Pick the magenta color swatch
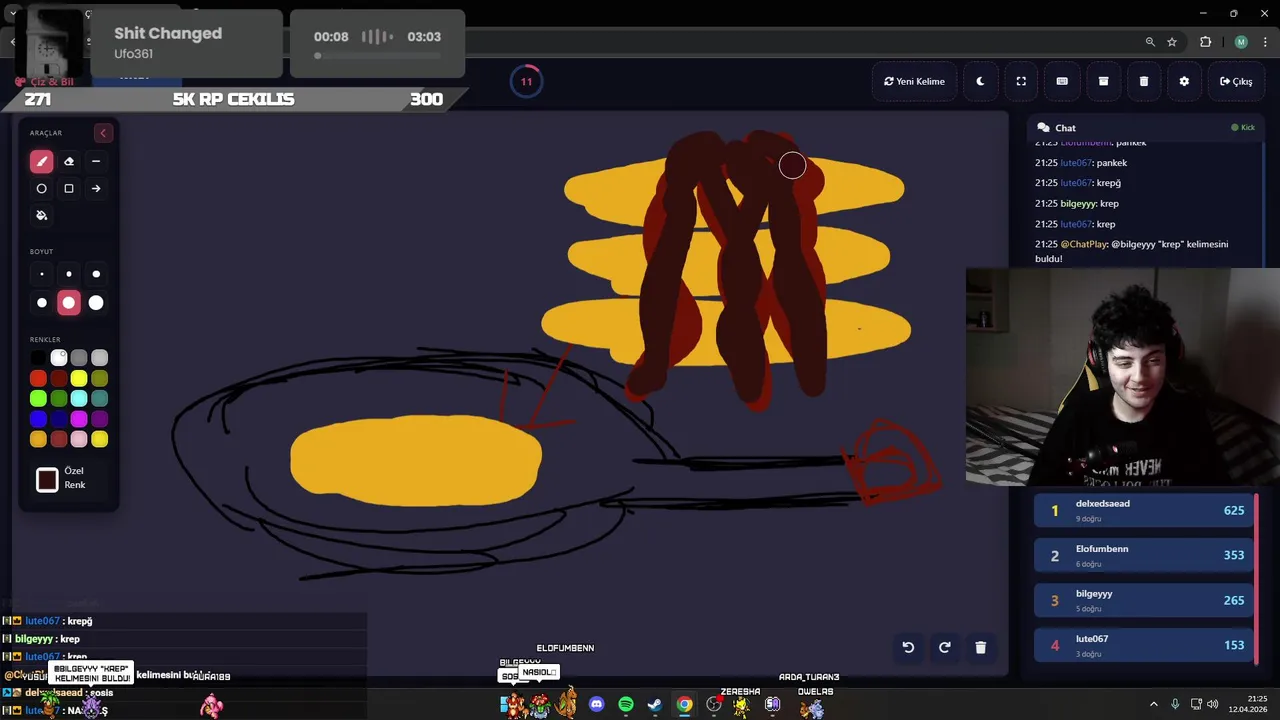The height and width of the screenshot is (720, 1280). click(79, 419)
